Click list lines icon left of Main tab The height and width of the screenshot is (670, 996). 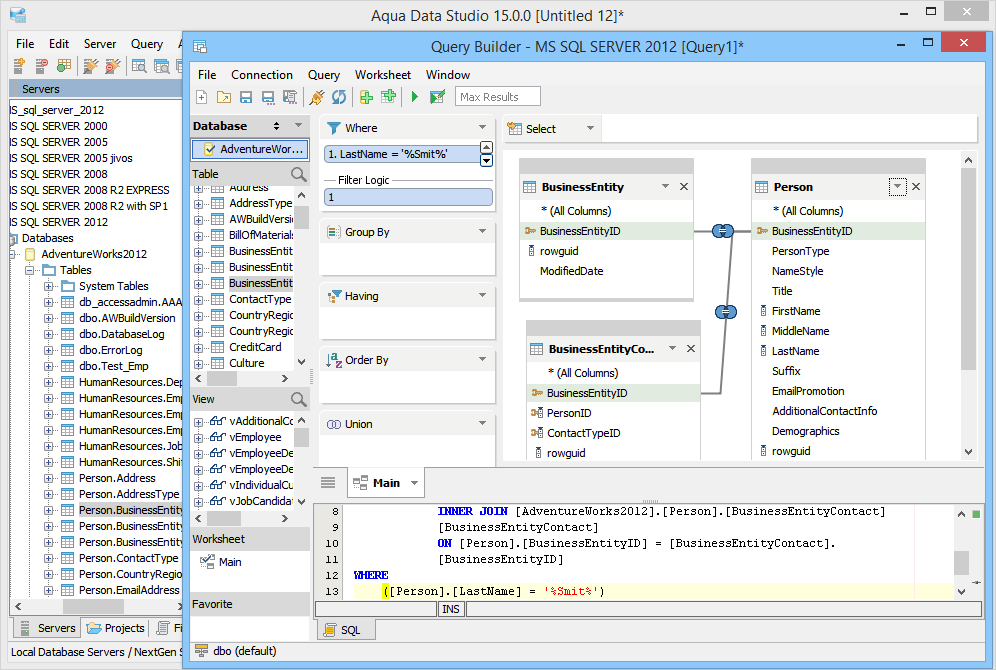point(328,483)
